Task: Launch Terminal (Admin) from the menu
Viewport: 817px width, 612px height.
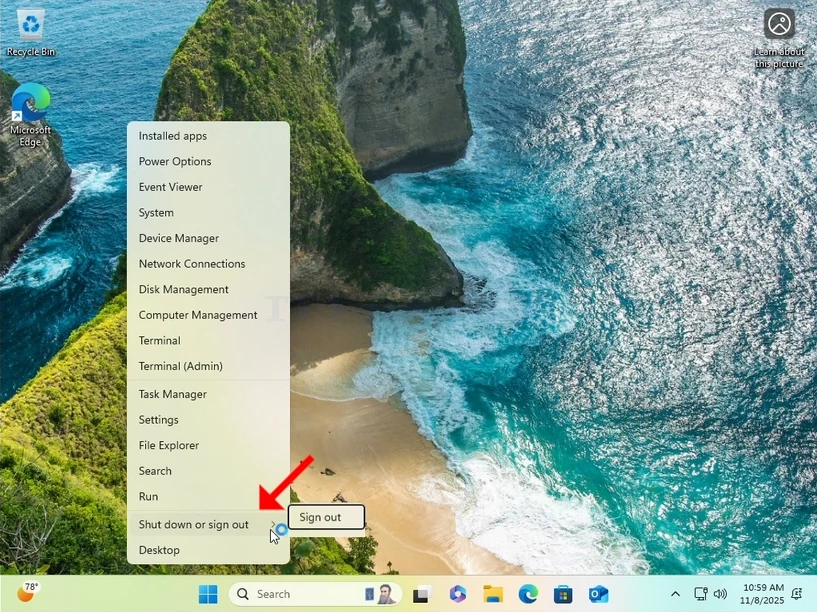Action: point(208,366)
